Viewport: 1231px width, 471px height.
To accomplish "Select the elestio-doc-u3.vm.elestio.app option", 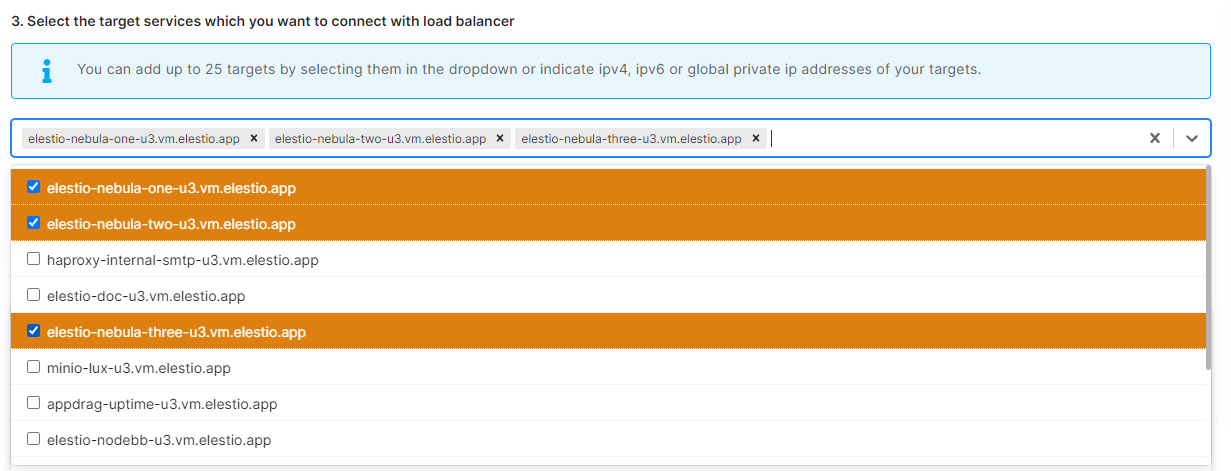I will click(146, 296).
